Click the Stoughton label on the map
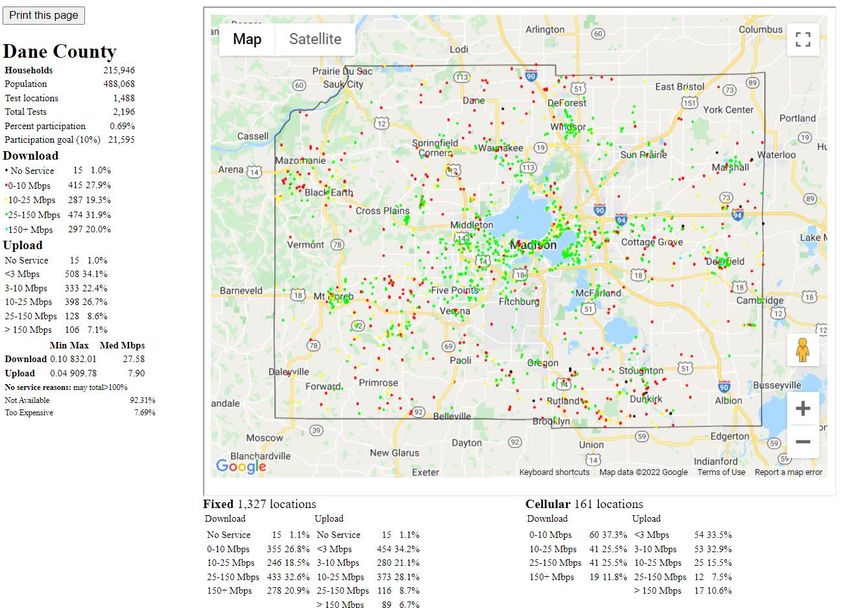850x608 pixels. pyautogui.click(x=641, y=371)
